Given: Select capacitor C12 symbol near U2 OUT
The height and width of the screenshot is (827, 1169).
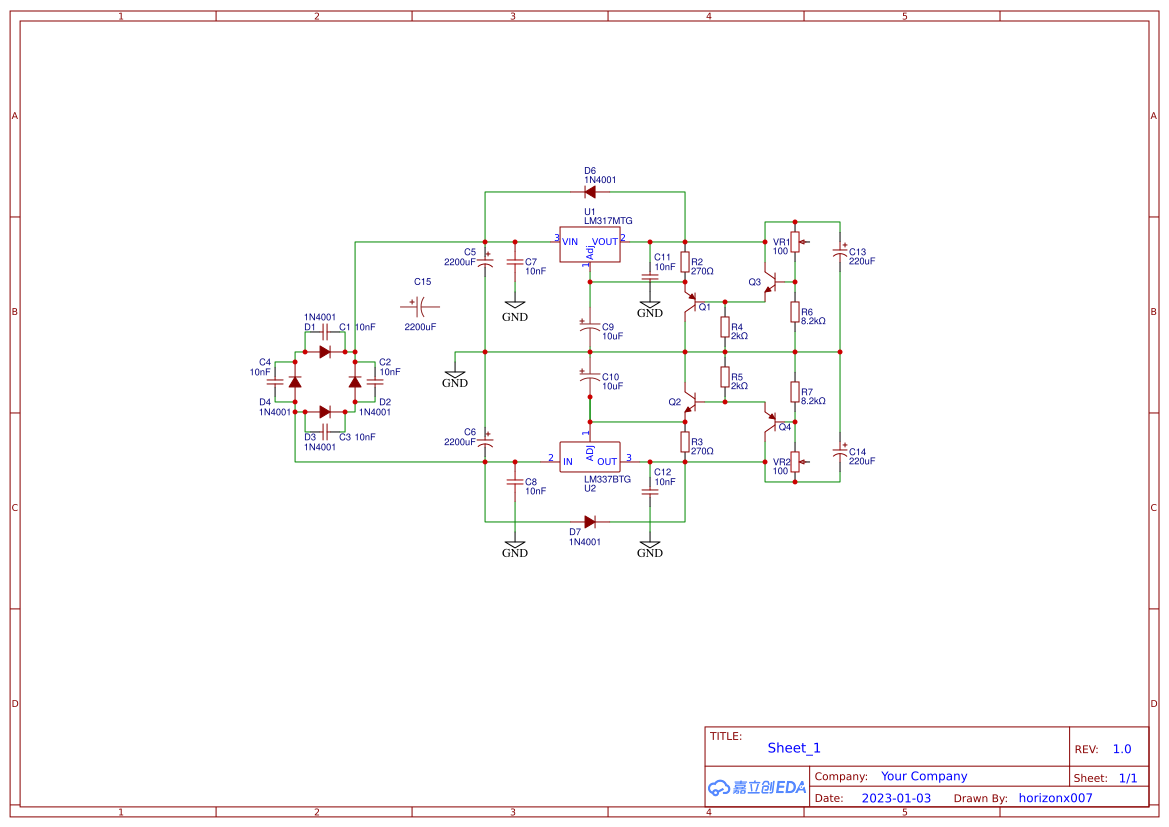Looking at the screenshot, I should point(649,491).
